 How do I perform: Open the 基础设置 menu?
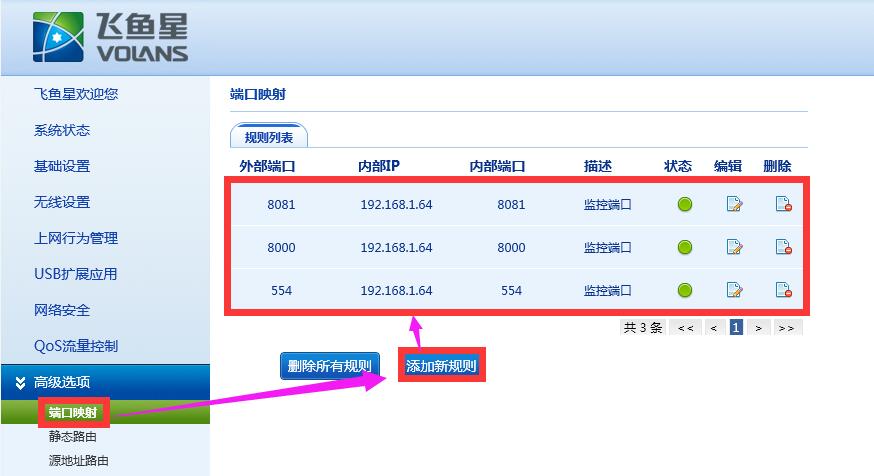click(x=62, y=166)
